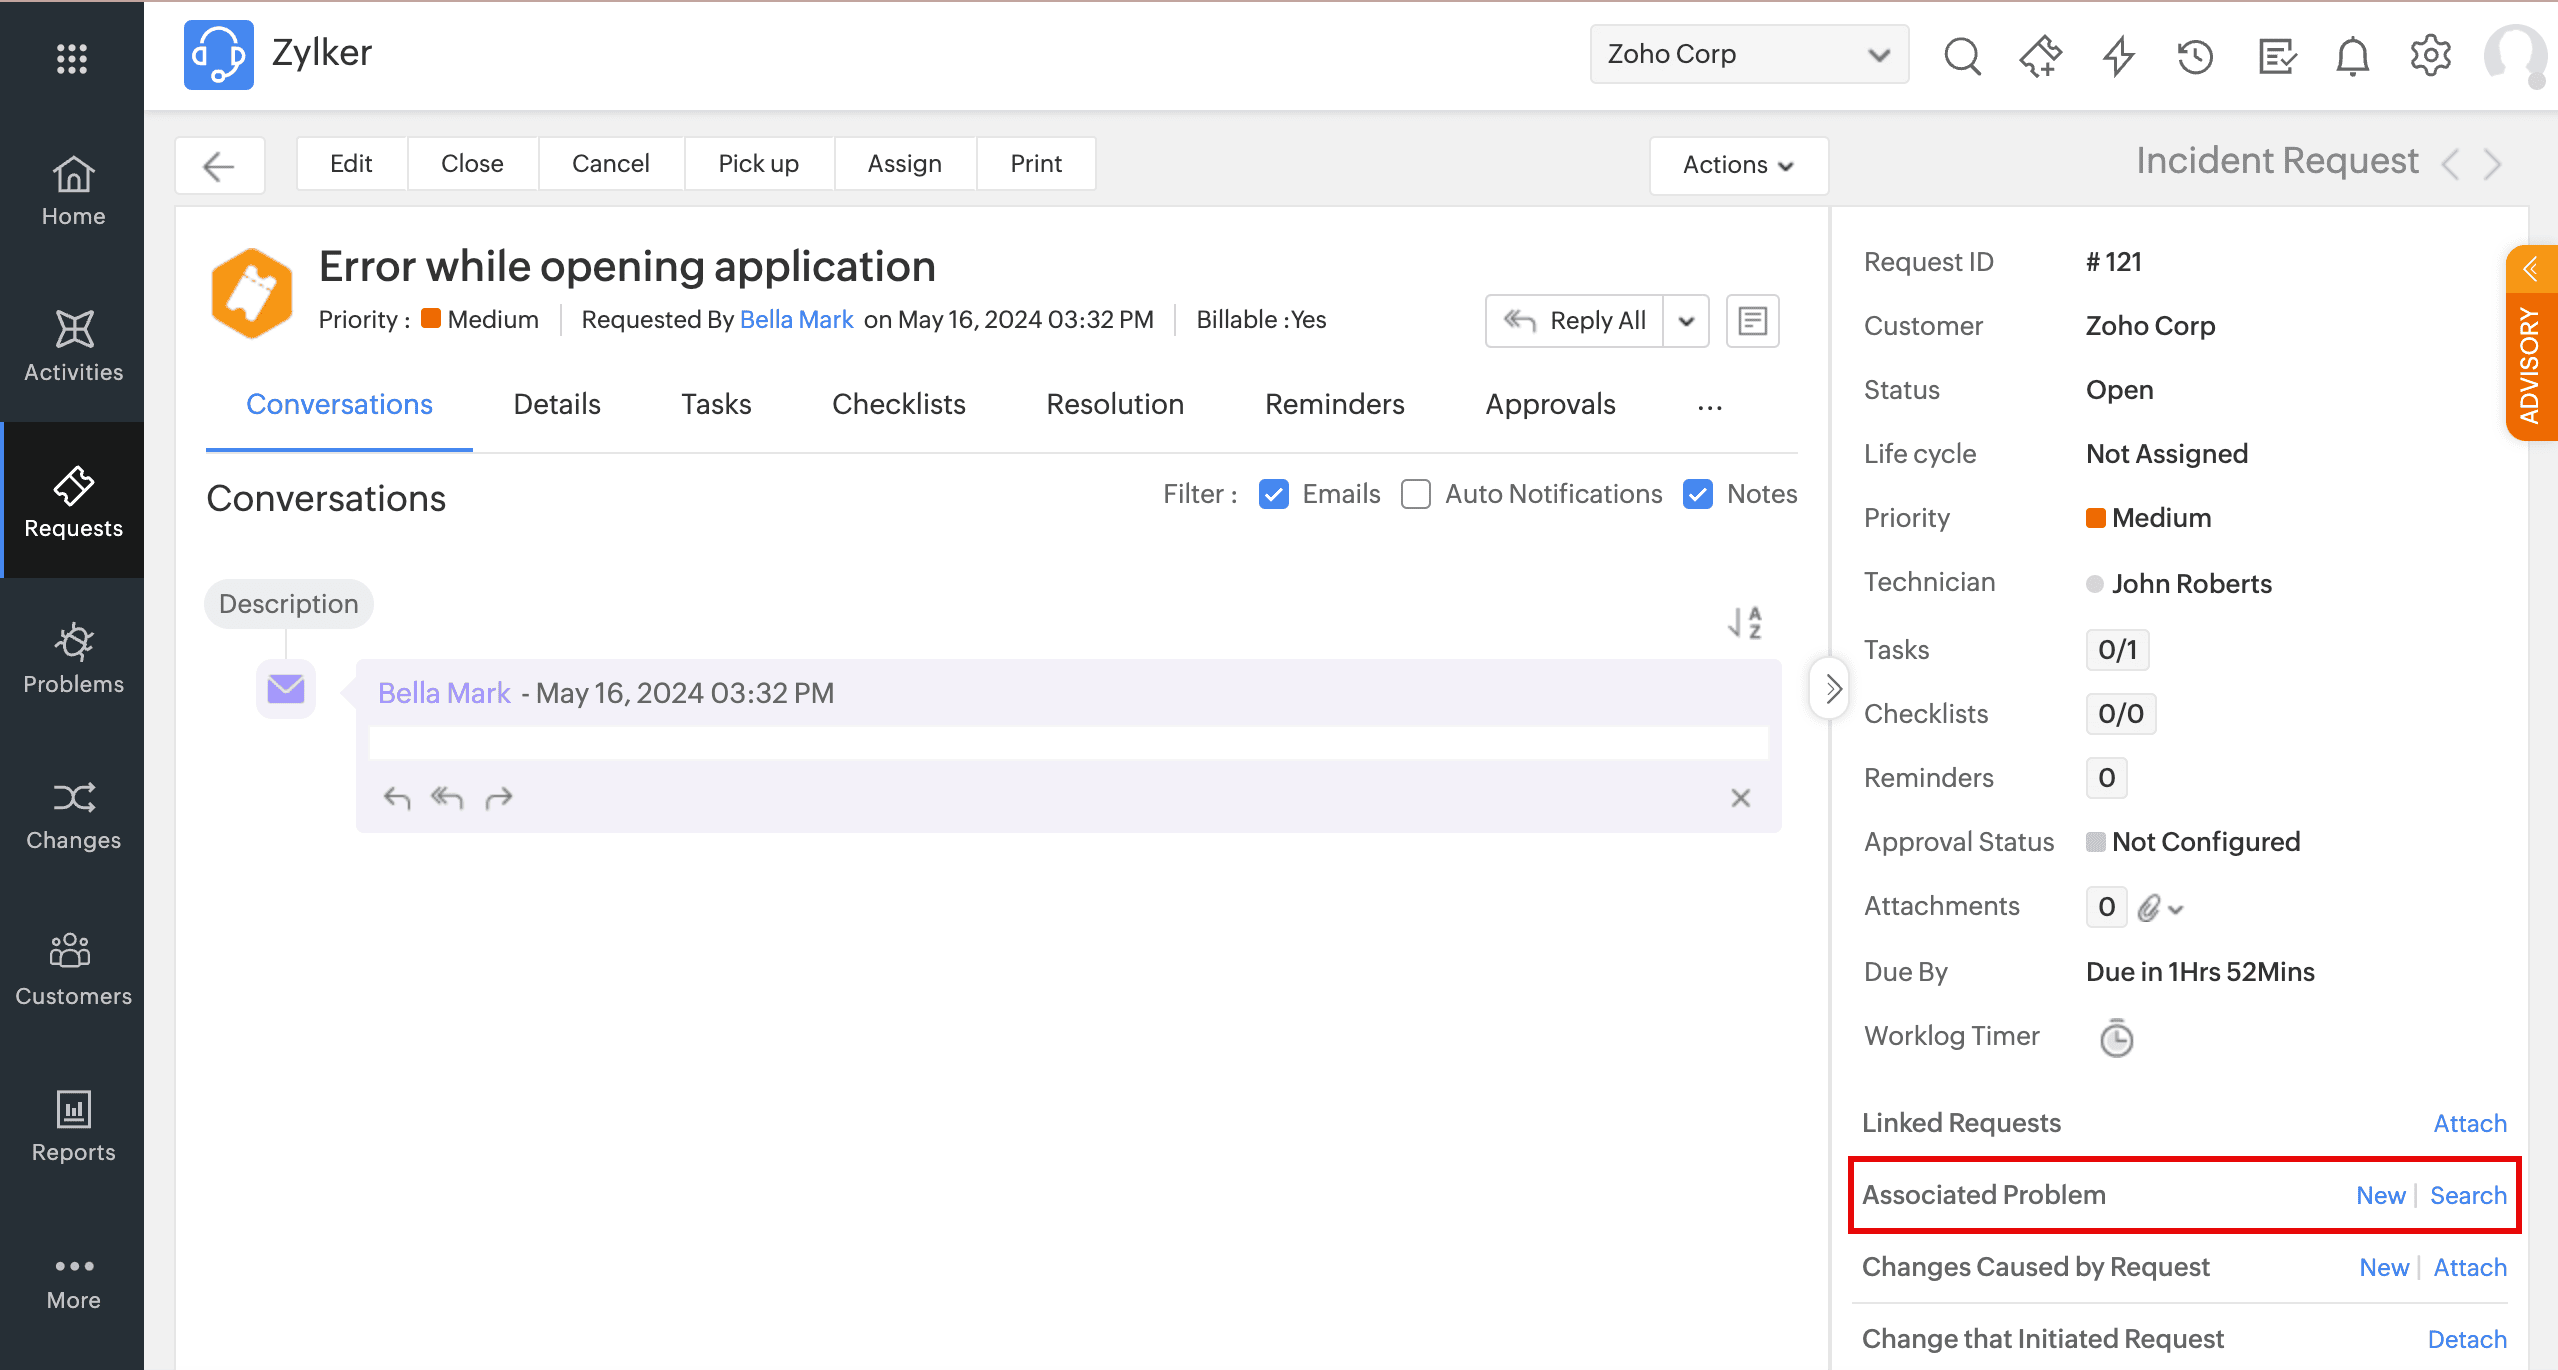Screen dimensions: 2558x1370
Task: Open the notifications bell
Action: (2352, 55)
